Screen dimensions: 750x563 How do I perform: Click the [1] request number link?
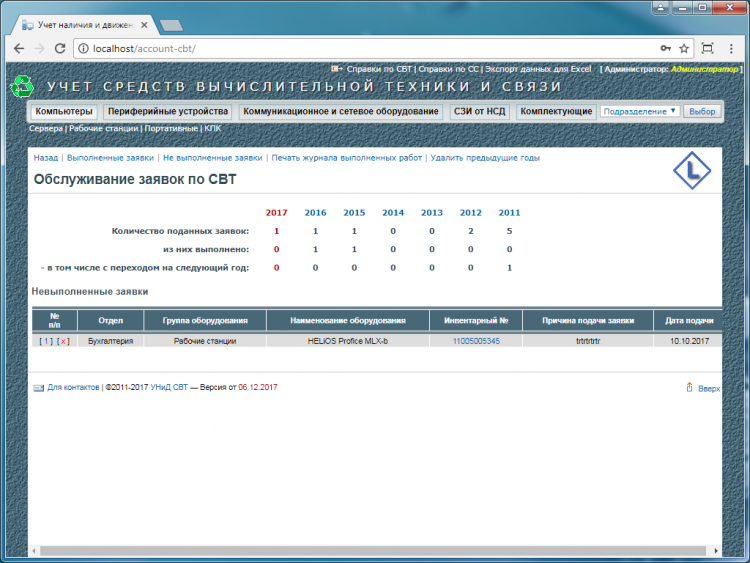46,341
